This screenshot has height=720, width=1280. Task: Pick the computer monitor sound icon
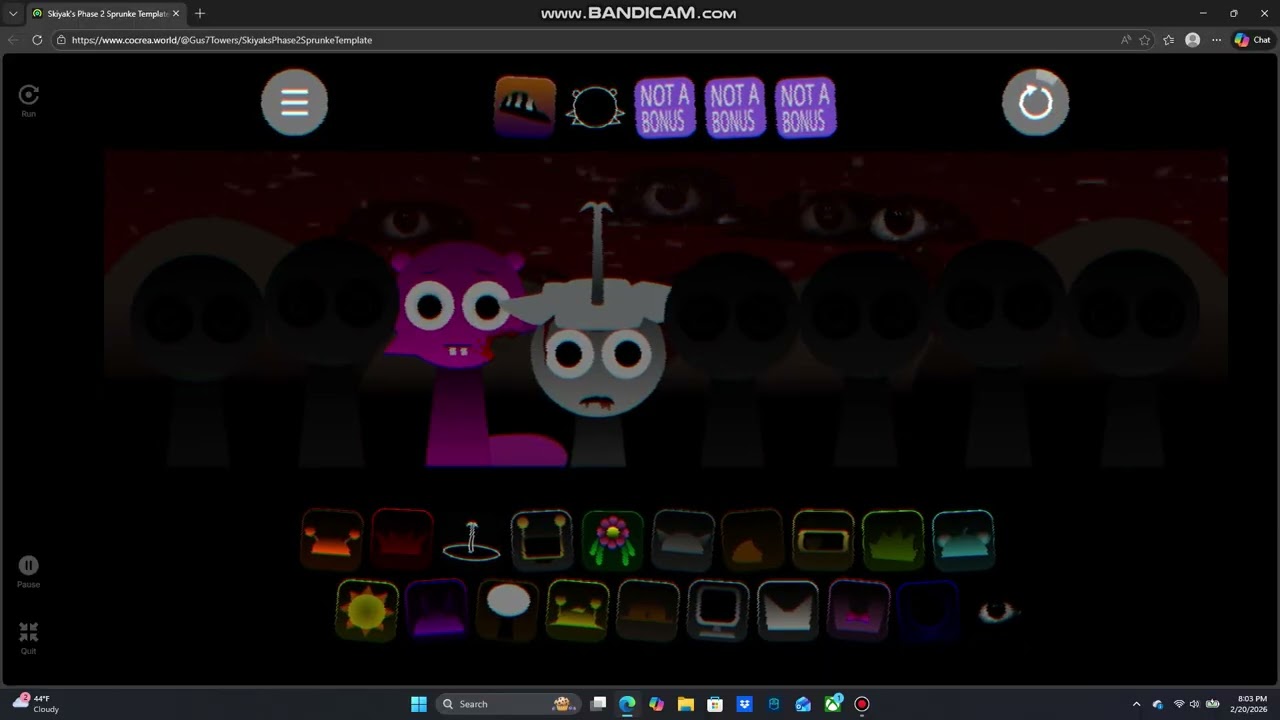[x=717, y=610]
